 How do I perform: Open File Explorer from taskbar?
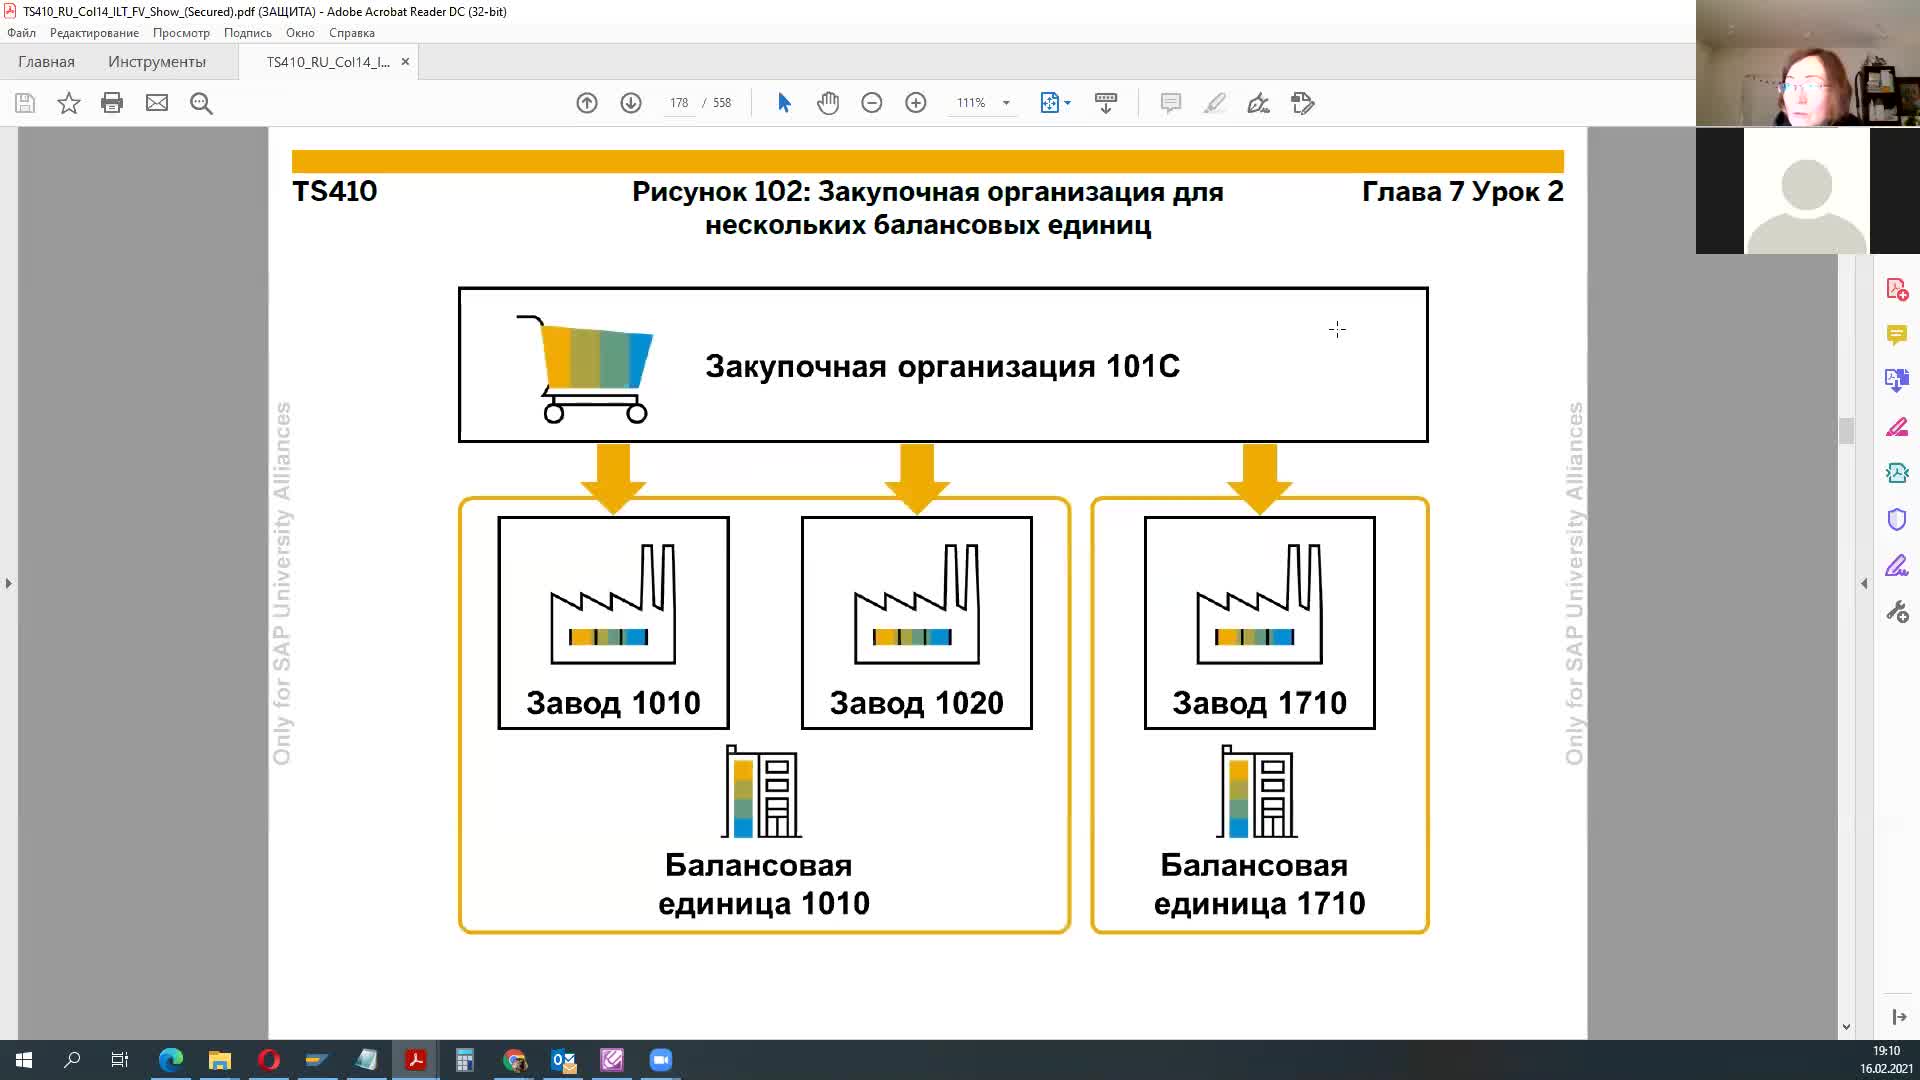tap(220, 1060)
